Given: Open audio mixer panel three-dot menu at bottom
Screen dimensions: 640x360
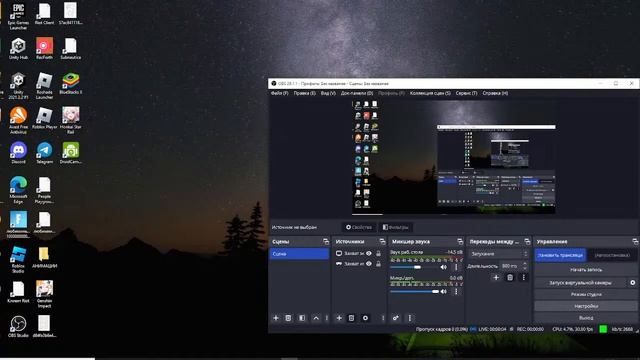Looking at the screenshot, I should coord(410,318).
